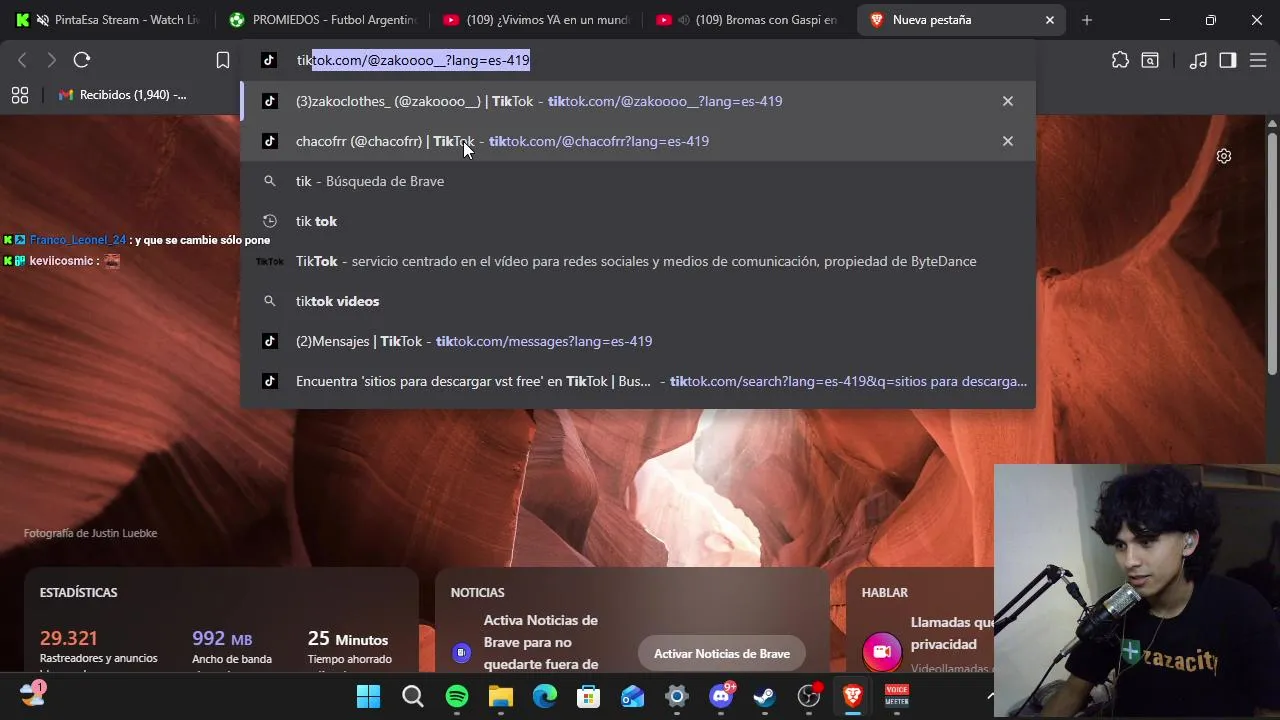Unmute the PintaEsa Stream tab speaker icon

click(43, 20)
